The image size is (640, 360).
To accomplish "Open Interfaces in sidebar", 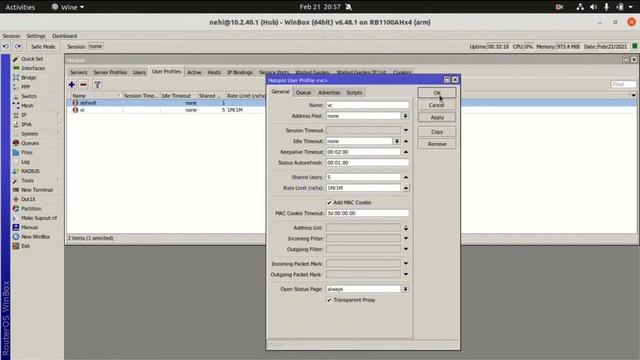I will (x=33, y=68).
